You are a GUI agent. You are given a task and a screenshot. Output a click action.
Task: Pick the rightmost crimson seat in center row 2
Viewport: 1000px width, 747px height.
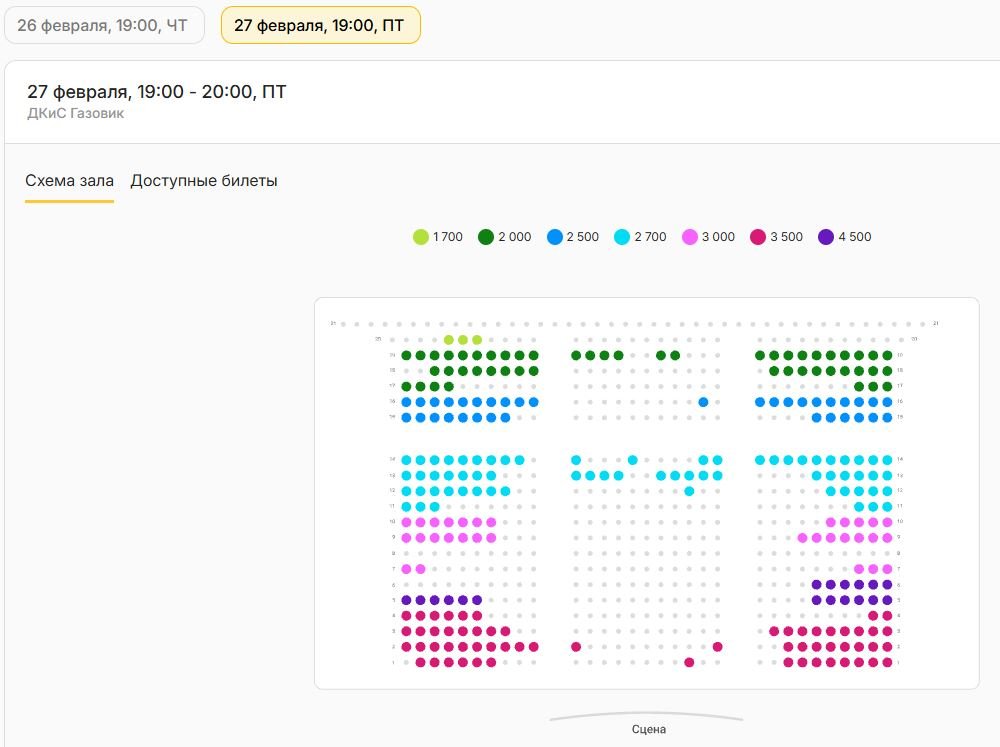point(717,647)
